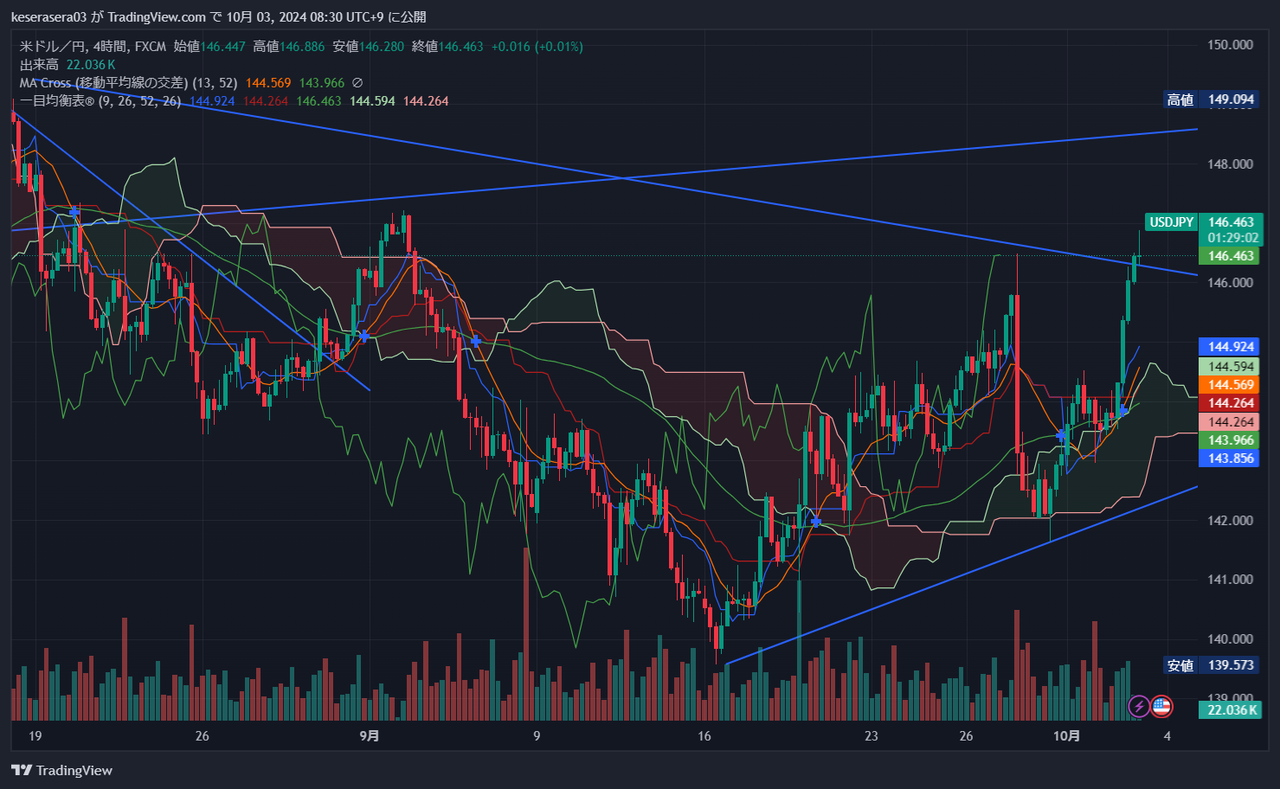The image size is (1280, 789).
Task: Click the 16 date on time axis
Action: pyautogui.click(x=704, y=736)
